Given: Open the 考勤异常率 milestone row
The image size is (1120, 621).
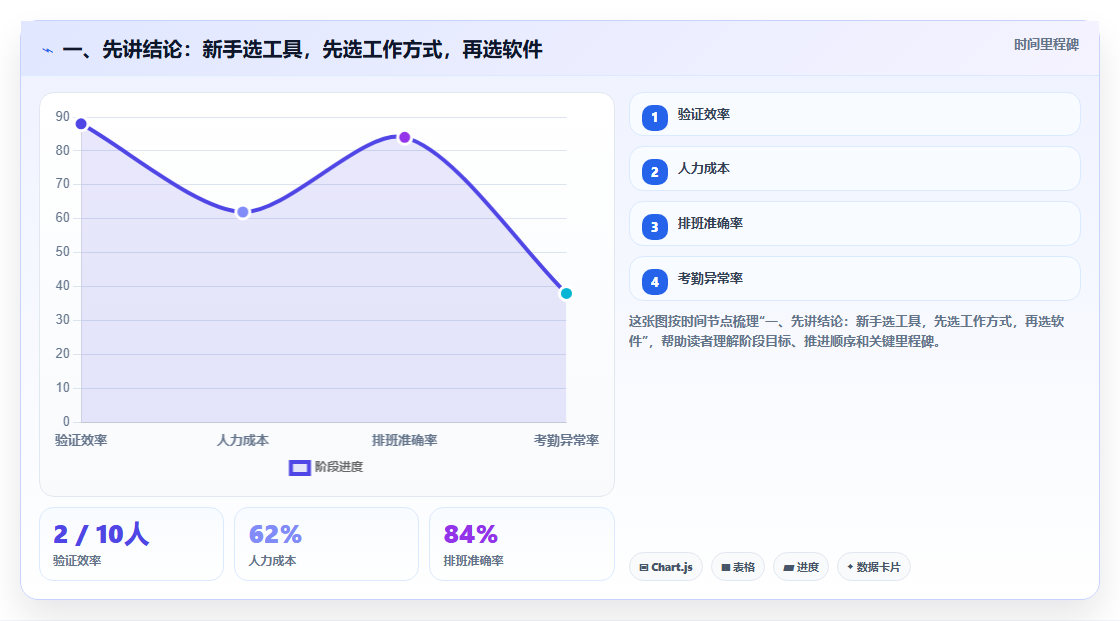Looking at the screenshot, I should pyautogui.click(x=854, y=279).
